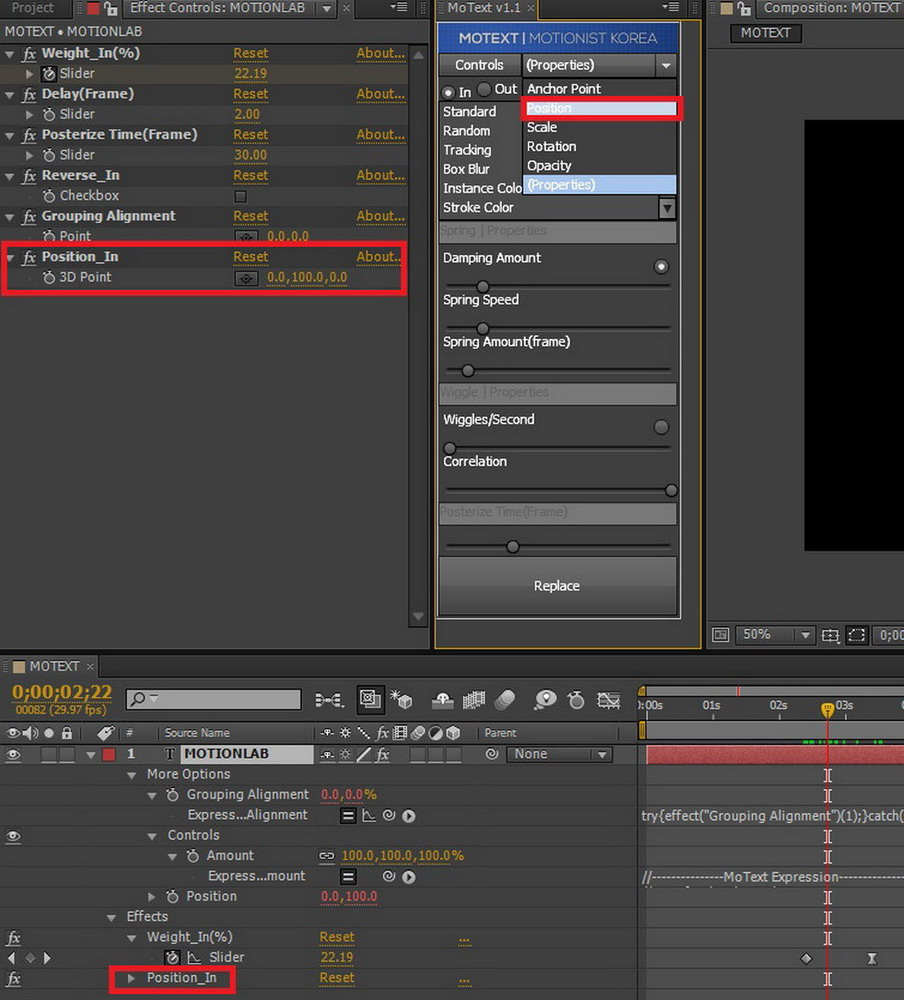The height and width of the screenshot is (1000, 904).
Task: Toggle visibility eye of the Controls animator
Action: coord(13,836)
